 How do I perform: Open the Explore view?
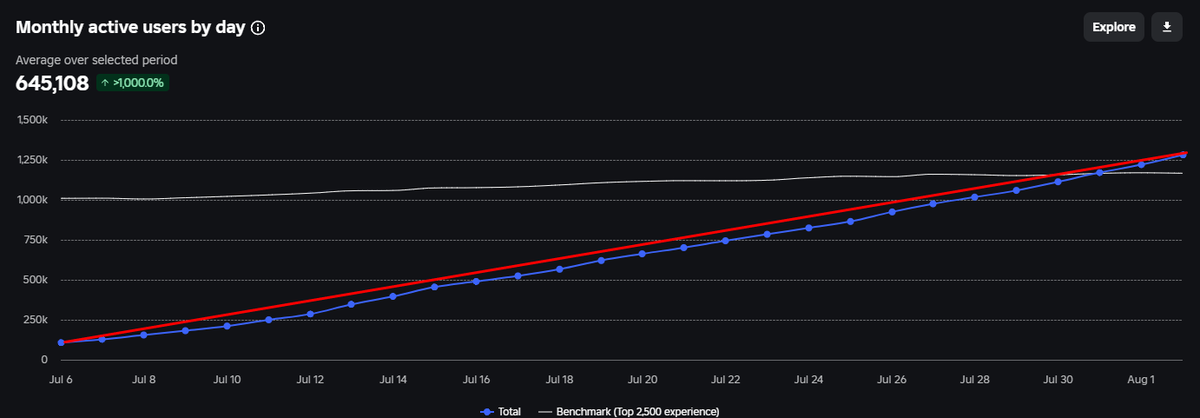click(1114, 28)
